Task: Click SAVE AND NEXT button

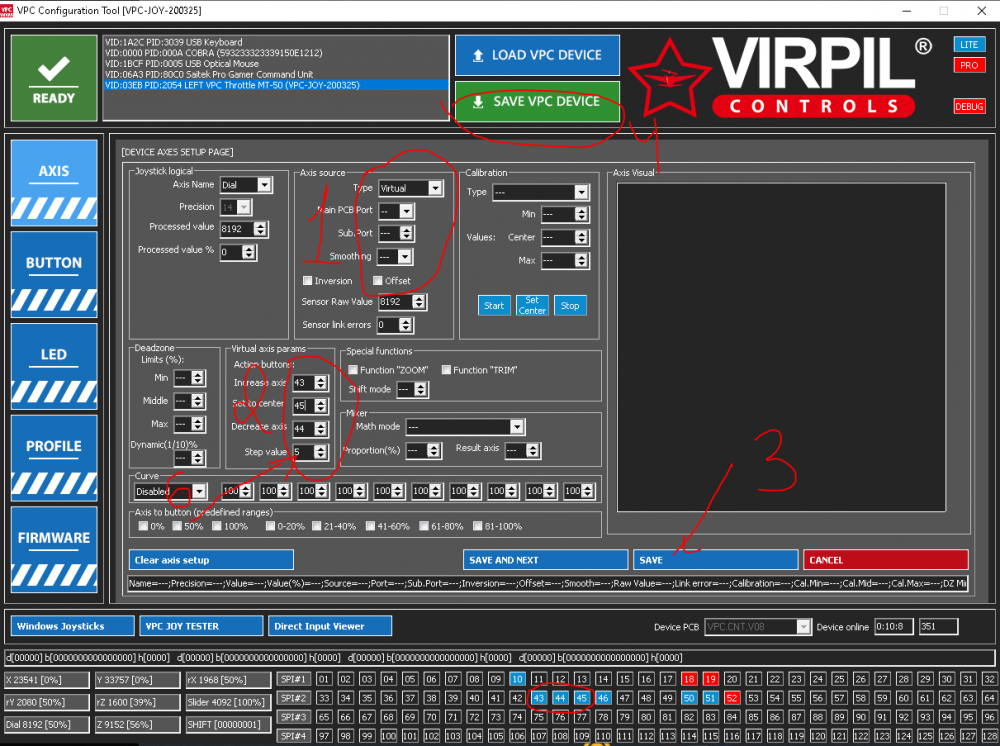Action: click(545, 560)
